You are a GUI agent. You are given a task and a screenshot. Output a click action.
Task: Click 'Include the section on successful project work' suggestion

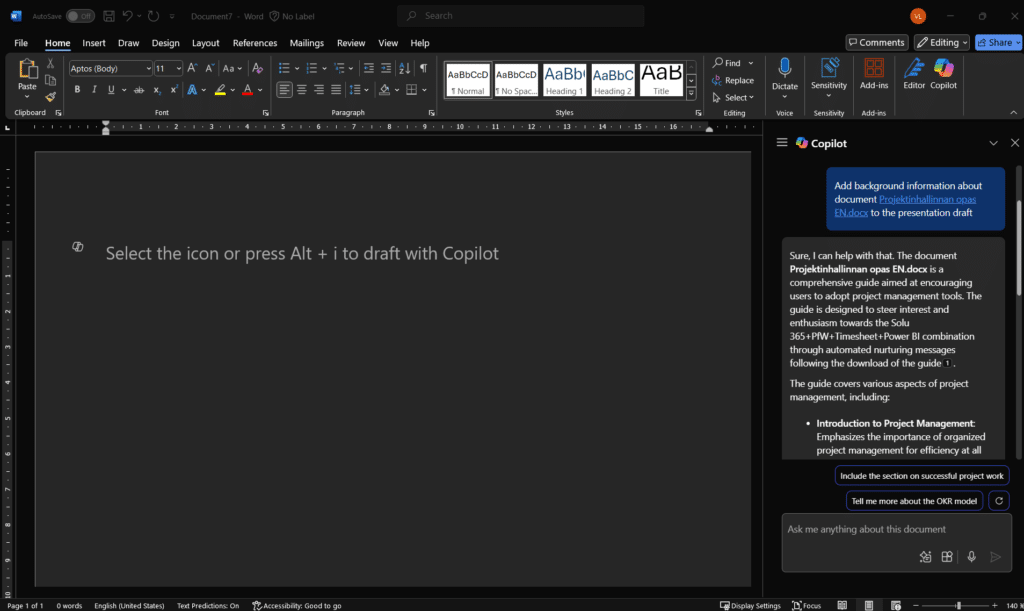coord(921,475)
